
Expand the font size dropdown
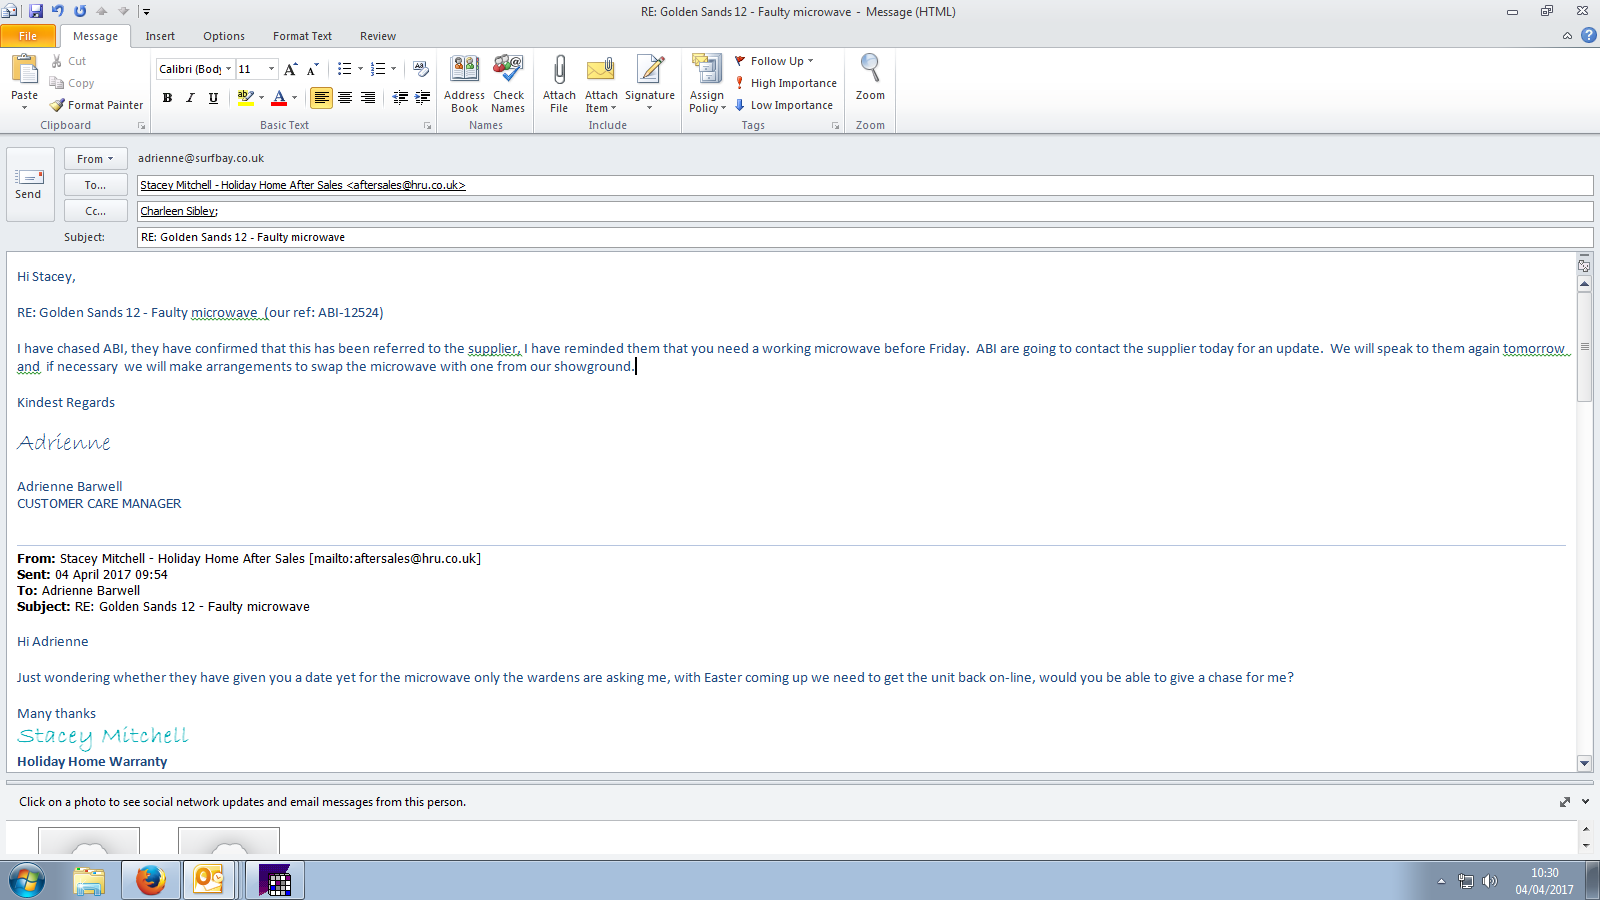coord(271,69)
